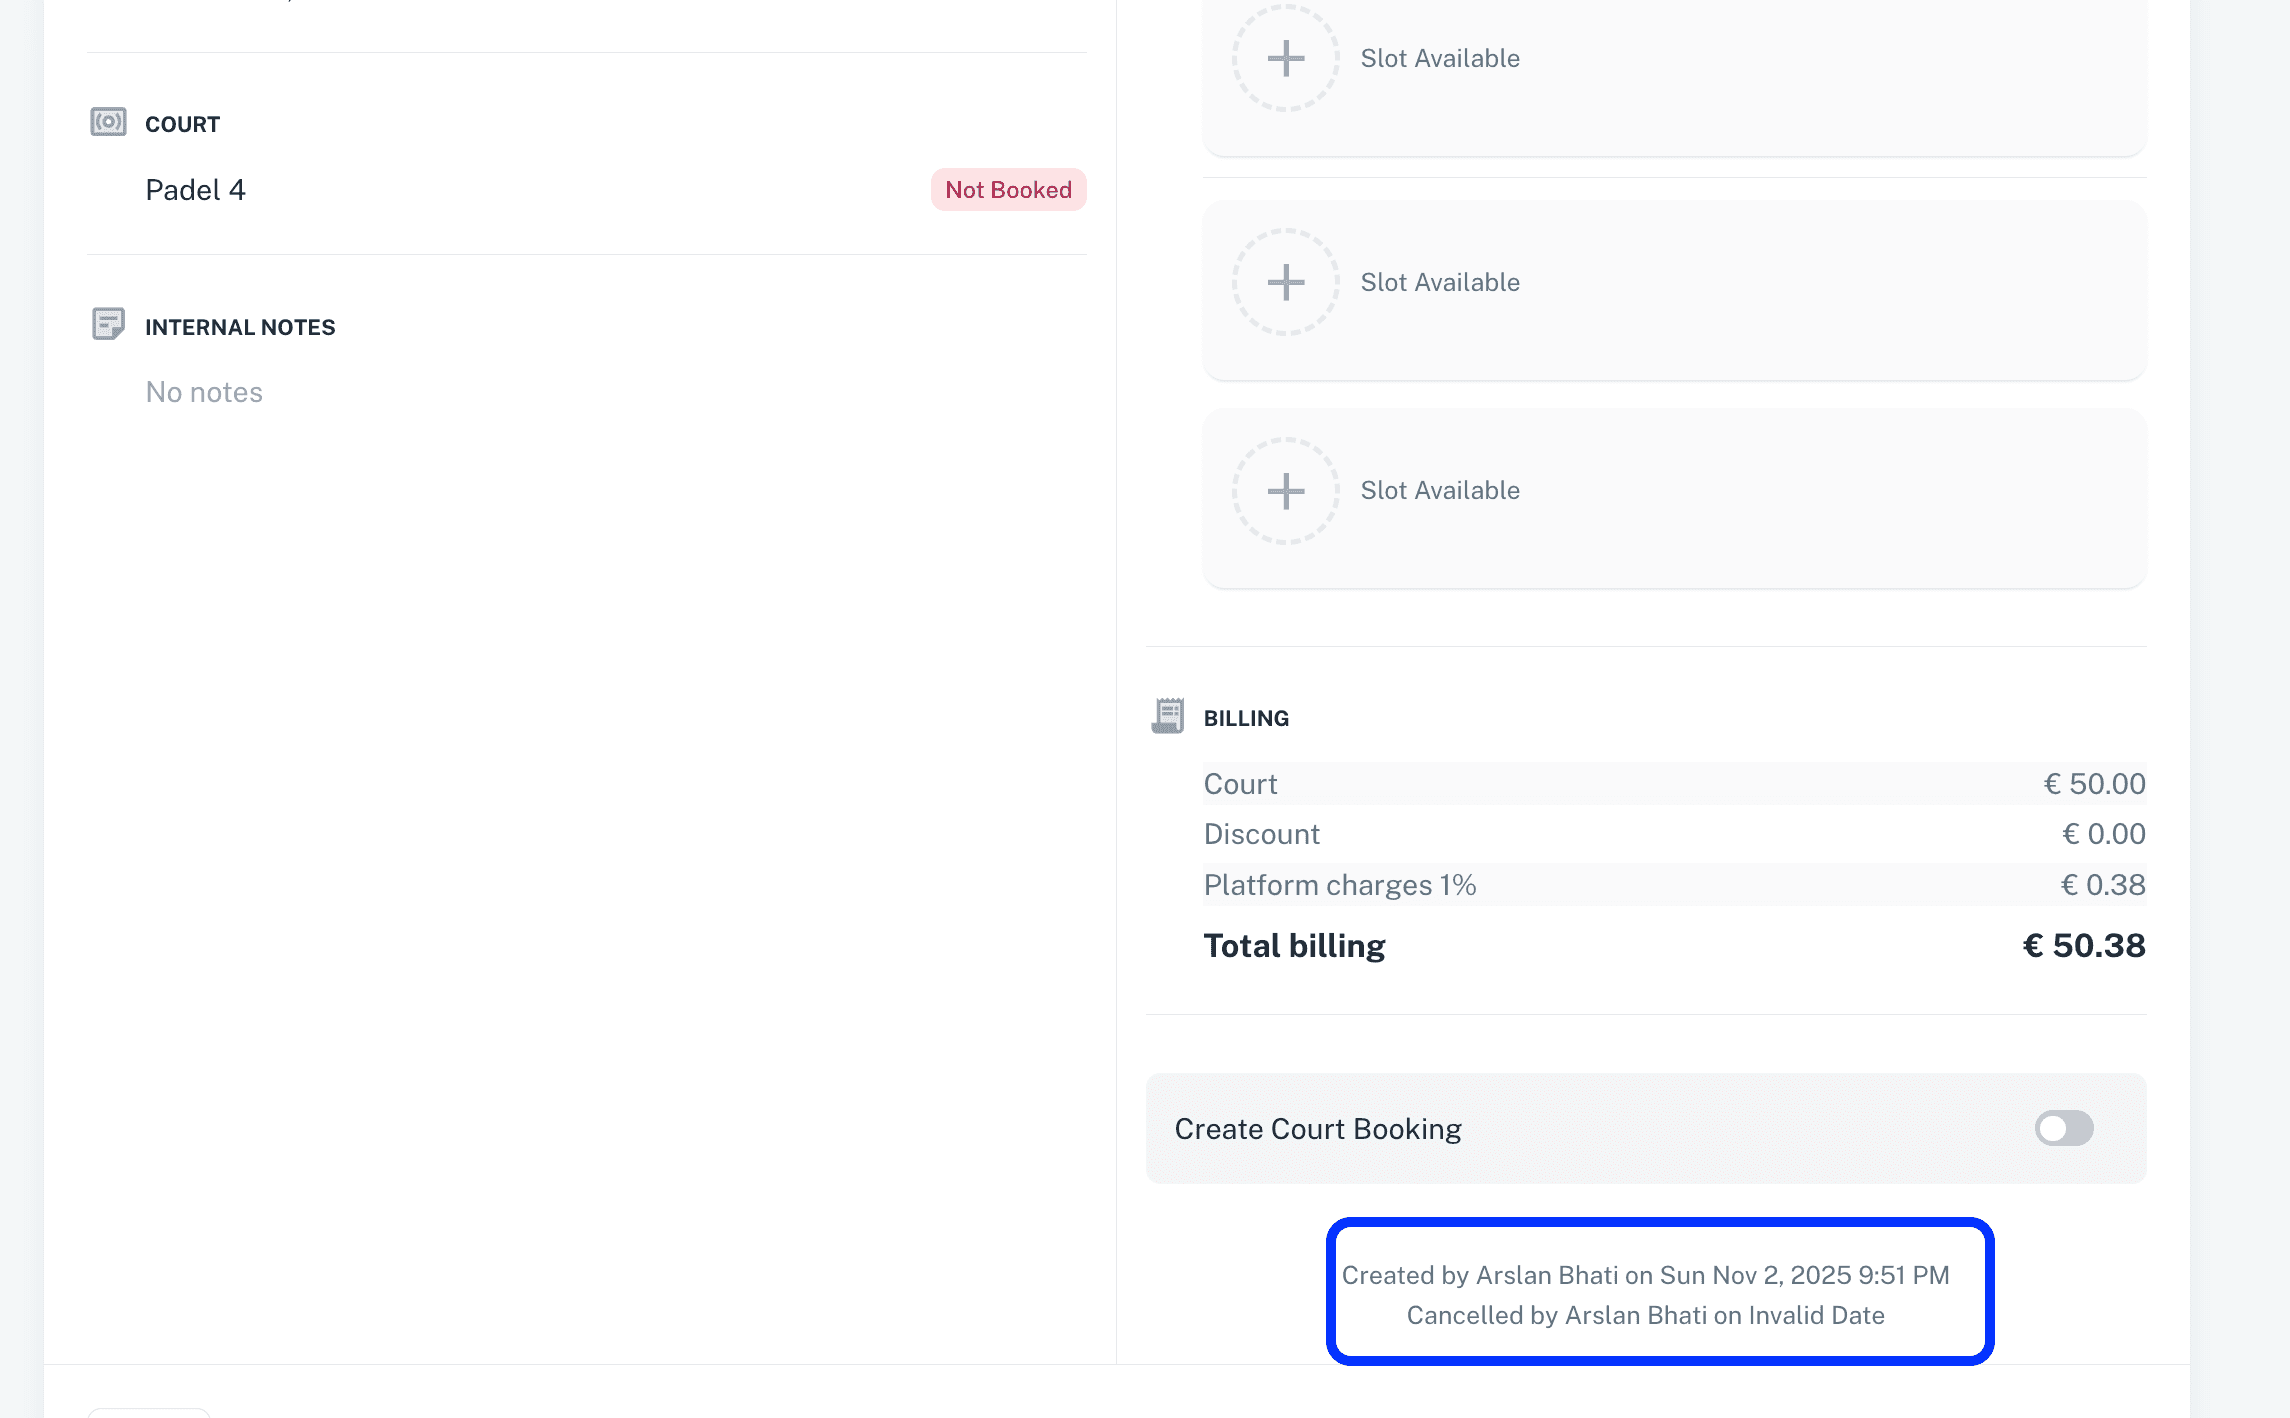The width and height of the screenshot is (2290, 1418).
Task: Click the plus icon in the bottom slot
Action: (1285, 490)
